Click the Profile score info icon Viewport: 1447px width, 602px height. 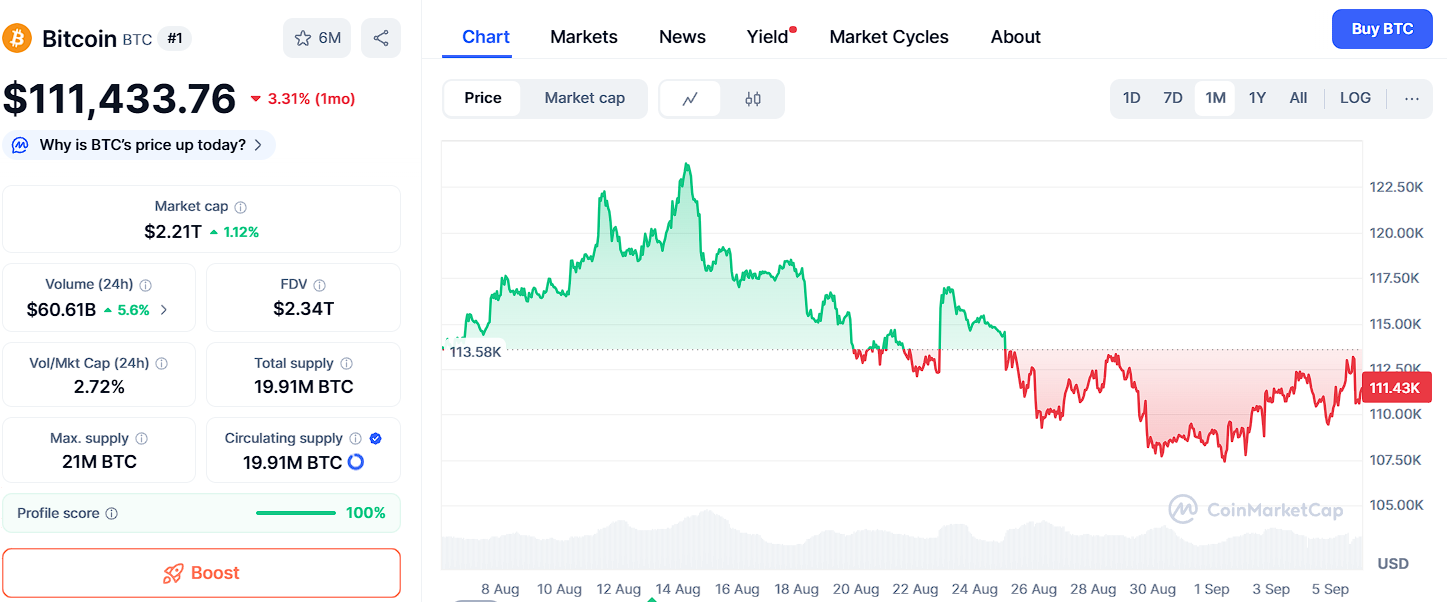point(112,514)
